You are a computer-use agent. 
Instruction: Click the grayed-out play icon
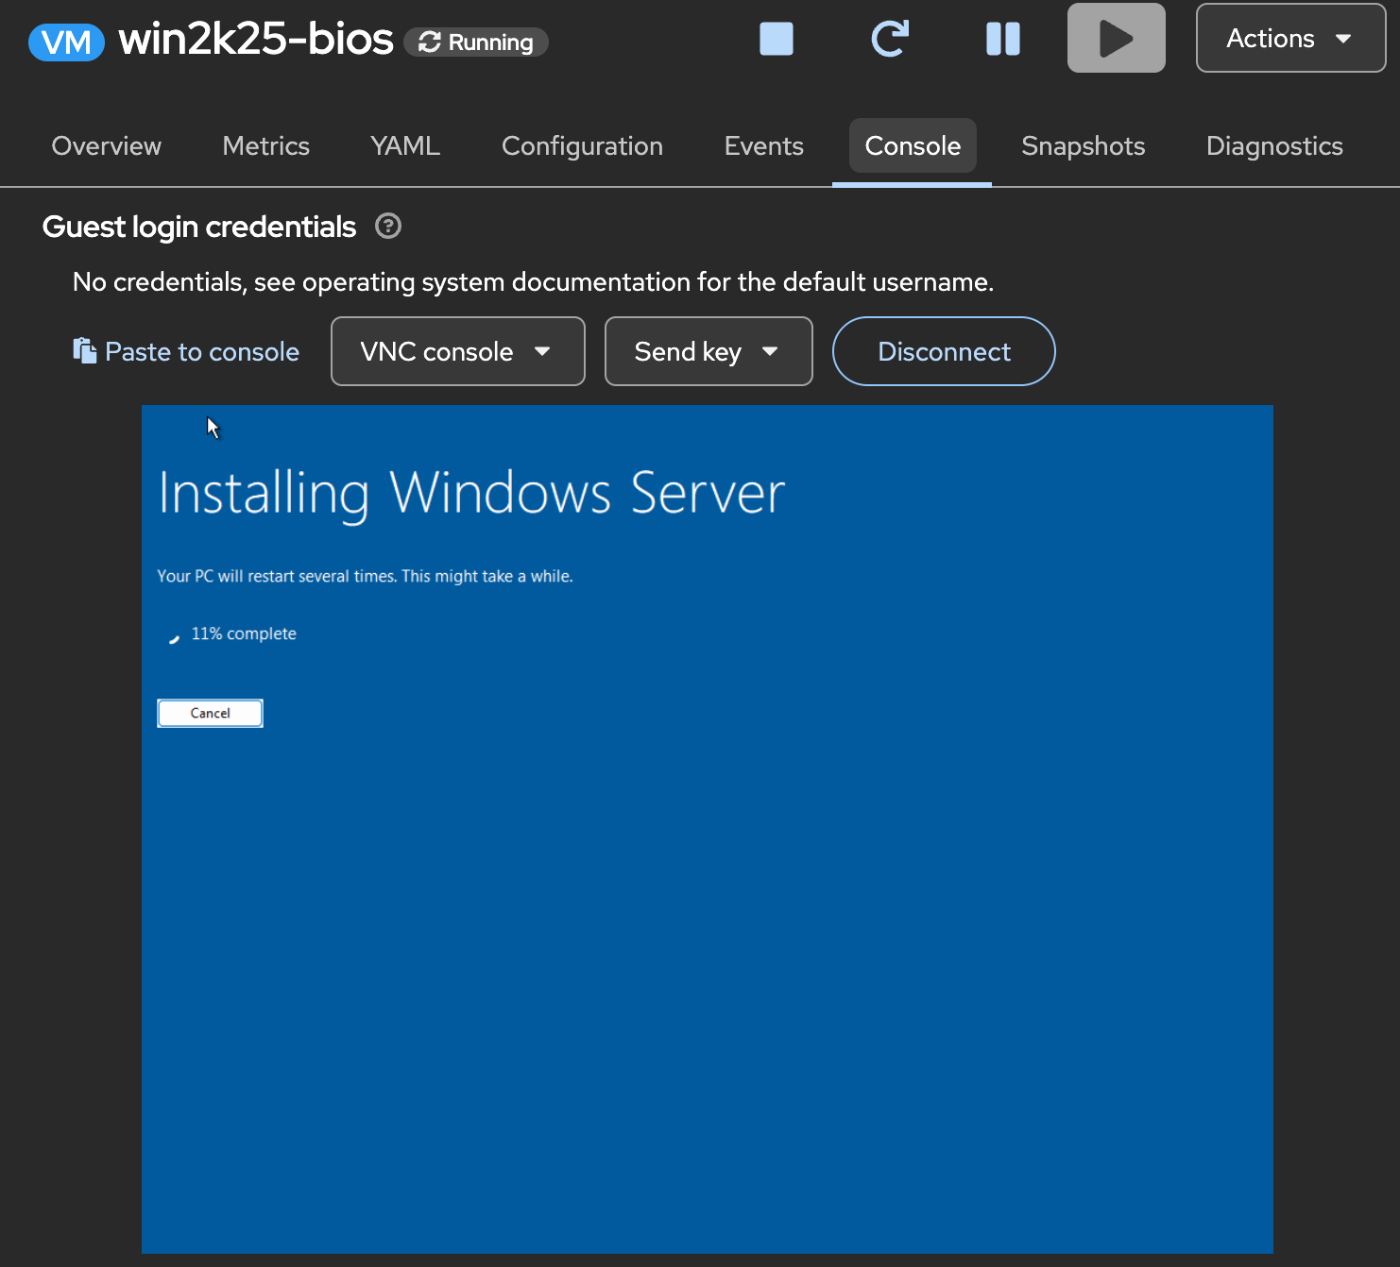pos(1116,38)
